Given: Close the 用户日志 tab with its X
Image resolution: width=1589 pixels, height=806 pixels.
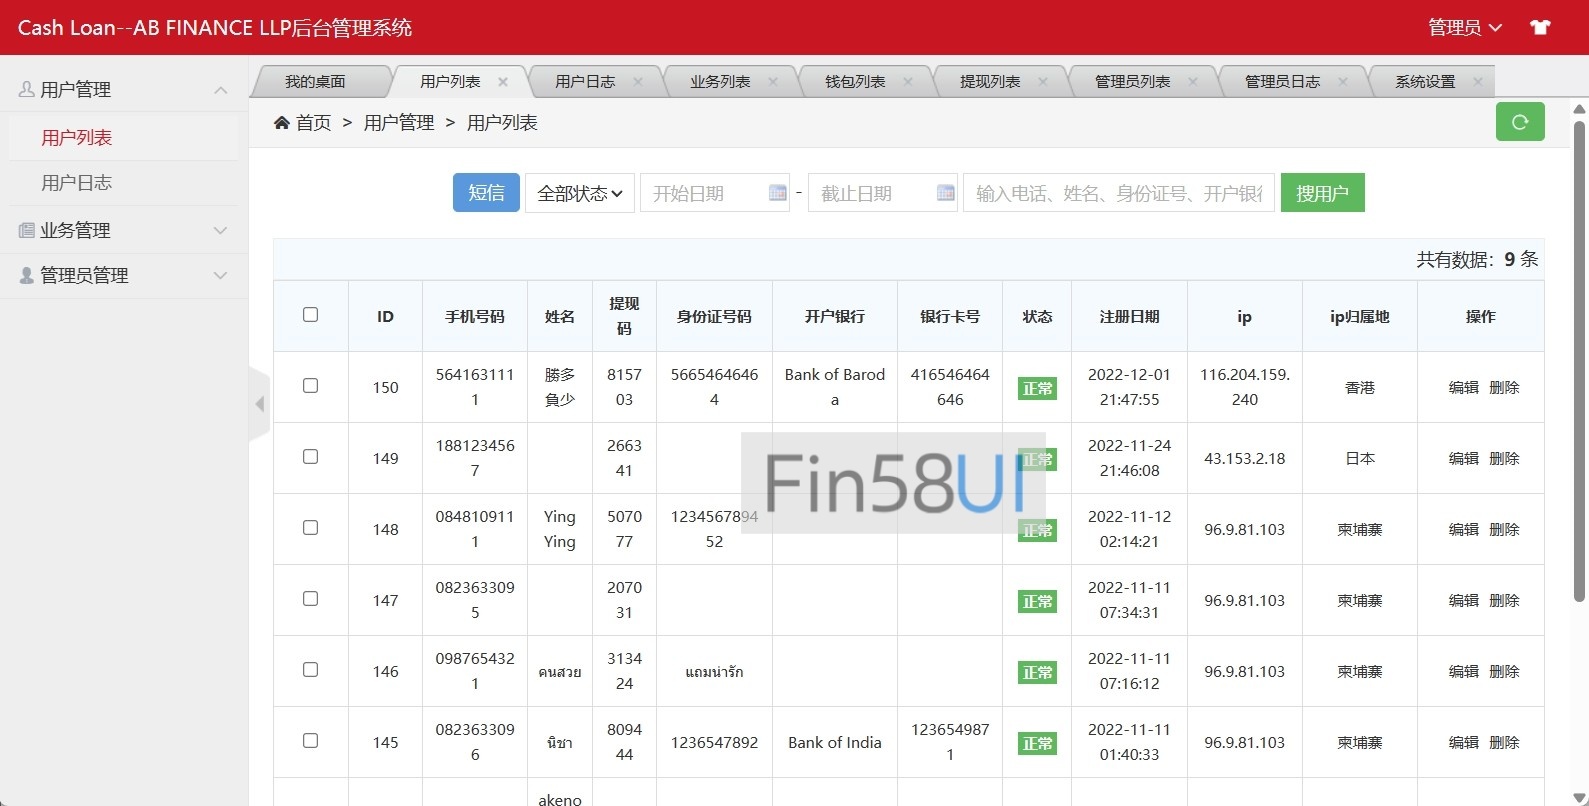Looking at the screenshot, I should 638,82.
